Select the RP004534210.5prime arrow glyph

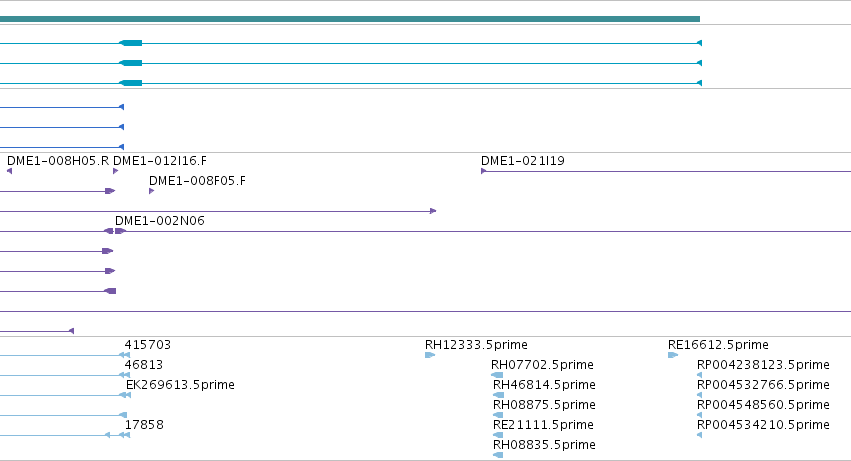pyautogui.click(x=700, y=435)
